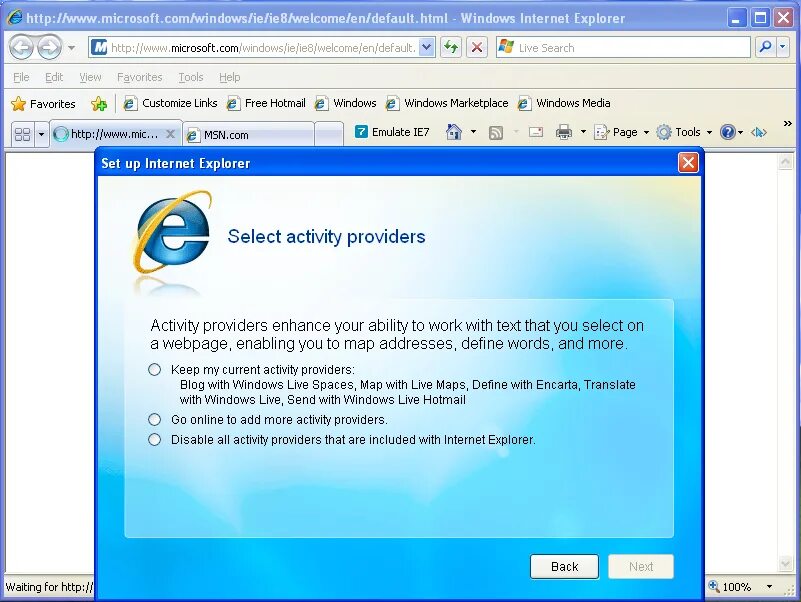Open the Windows Media favorite link
Screen dimensions: 801x602
pyautogui.click(x=564, y=103)
